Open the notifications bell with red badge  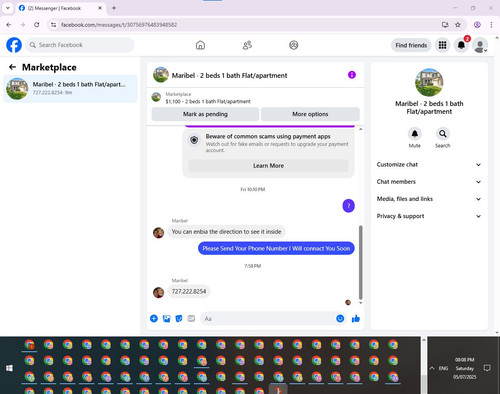click(x=461, y=45)
